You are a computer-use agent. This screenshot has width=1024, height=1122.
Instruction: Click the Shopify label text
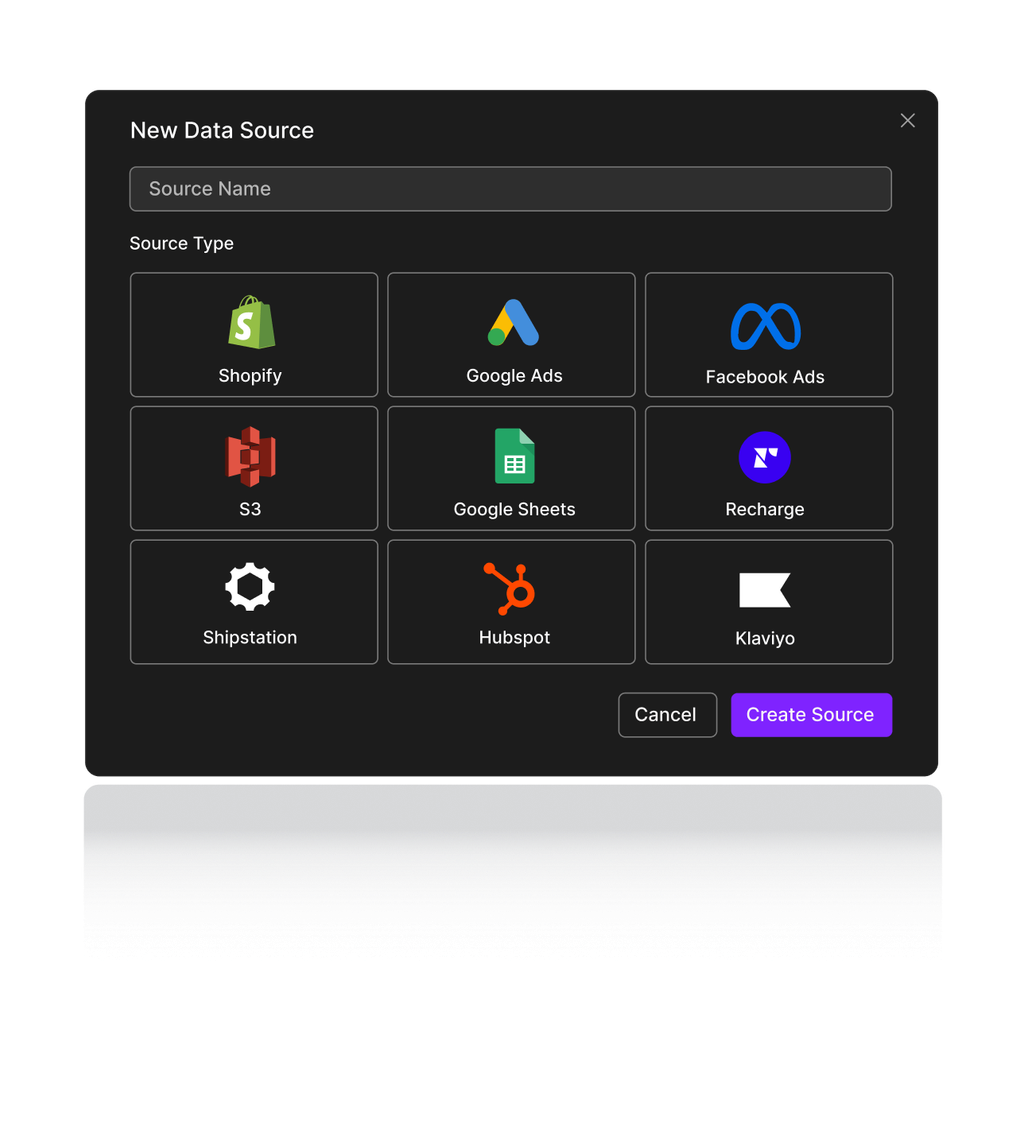coord(250,376)
